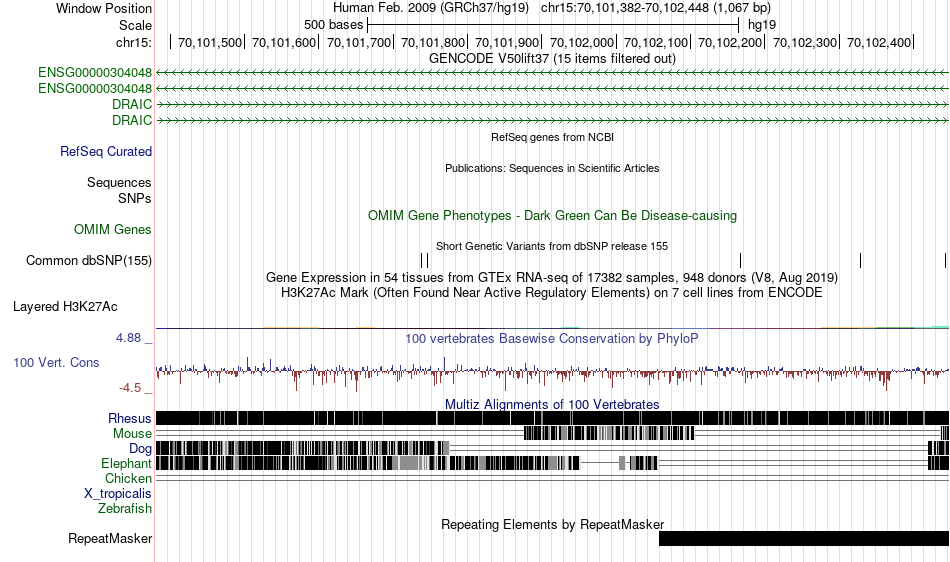950x562 pixels.
Task: Select the Chicken alignment label
Action: pos(128,478)
